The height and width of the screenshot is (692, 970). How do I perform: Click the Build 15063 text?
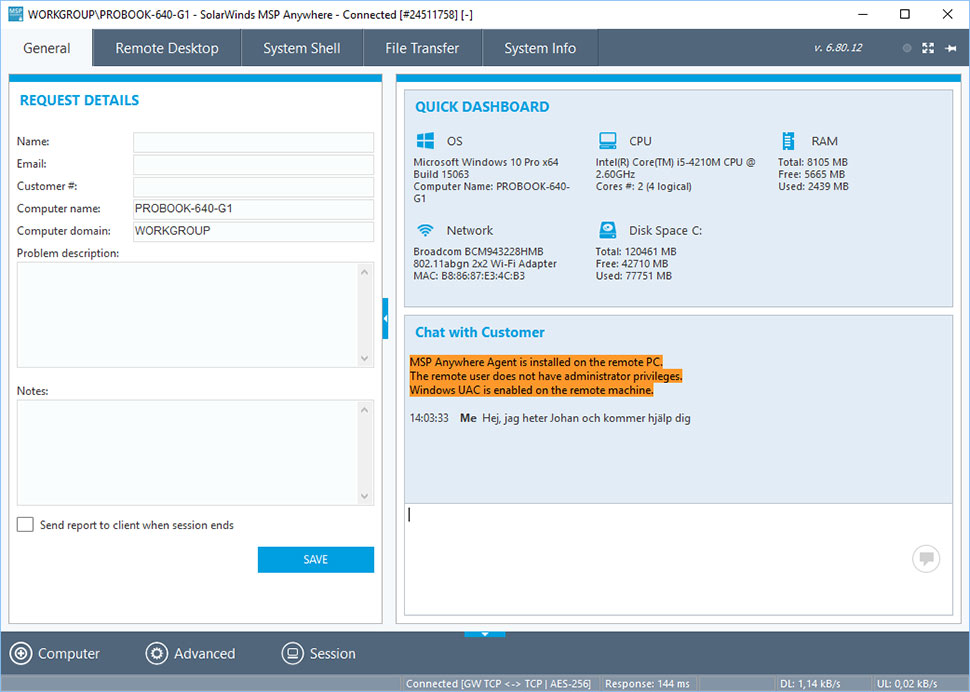coord(441,174)
